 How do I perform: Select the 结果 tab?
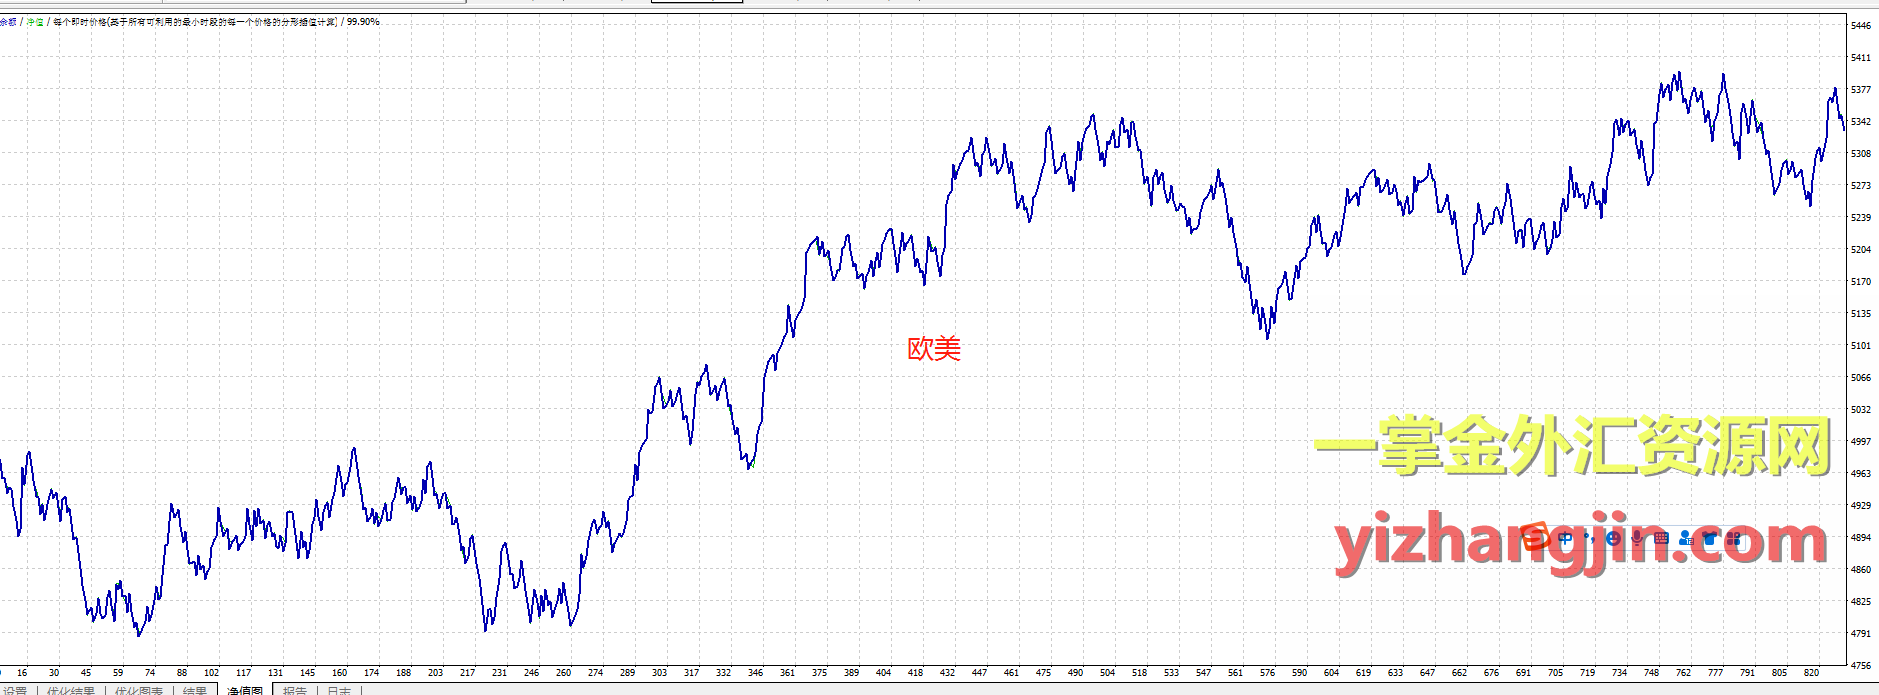pyautogui.click(x=195, y=690)
